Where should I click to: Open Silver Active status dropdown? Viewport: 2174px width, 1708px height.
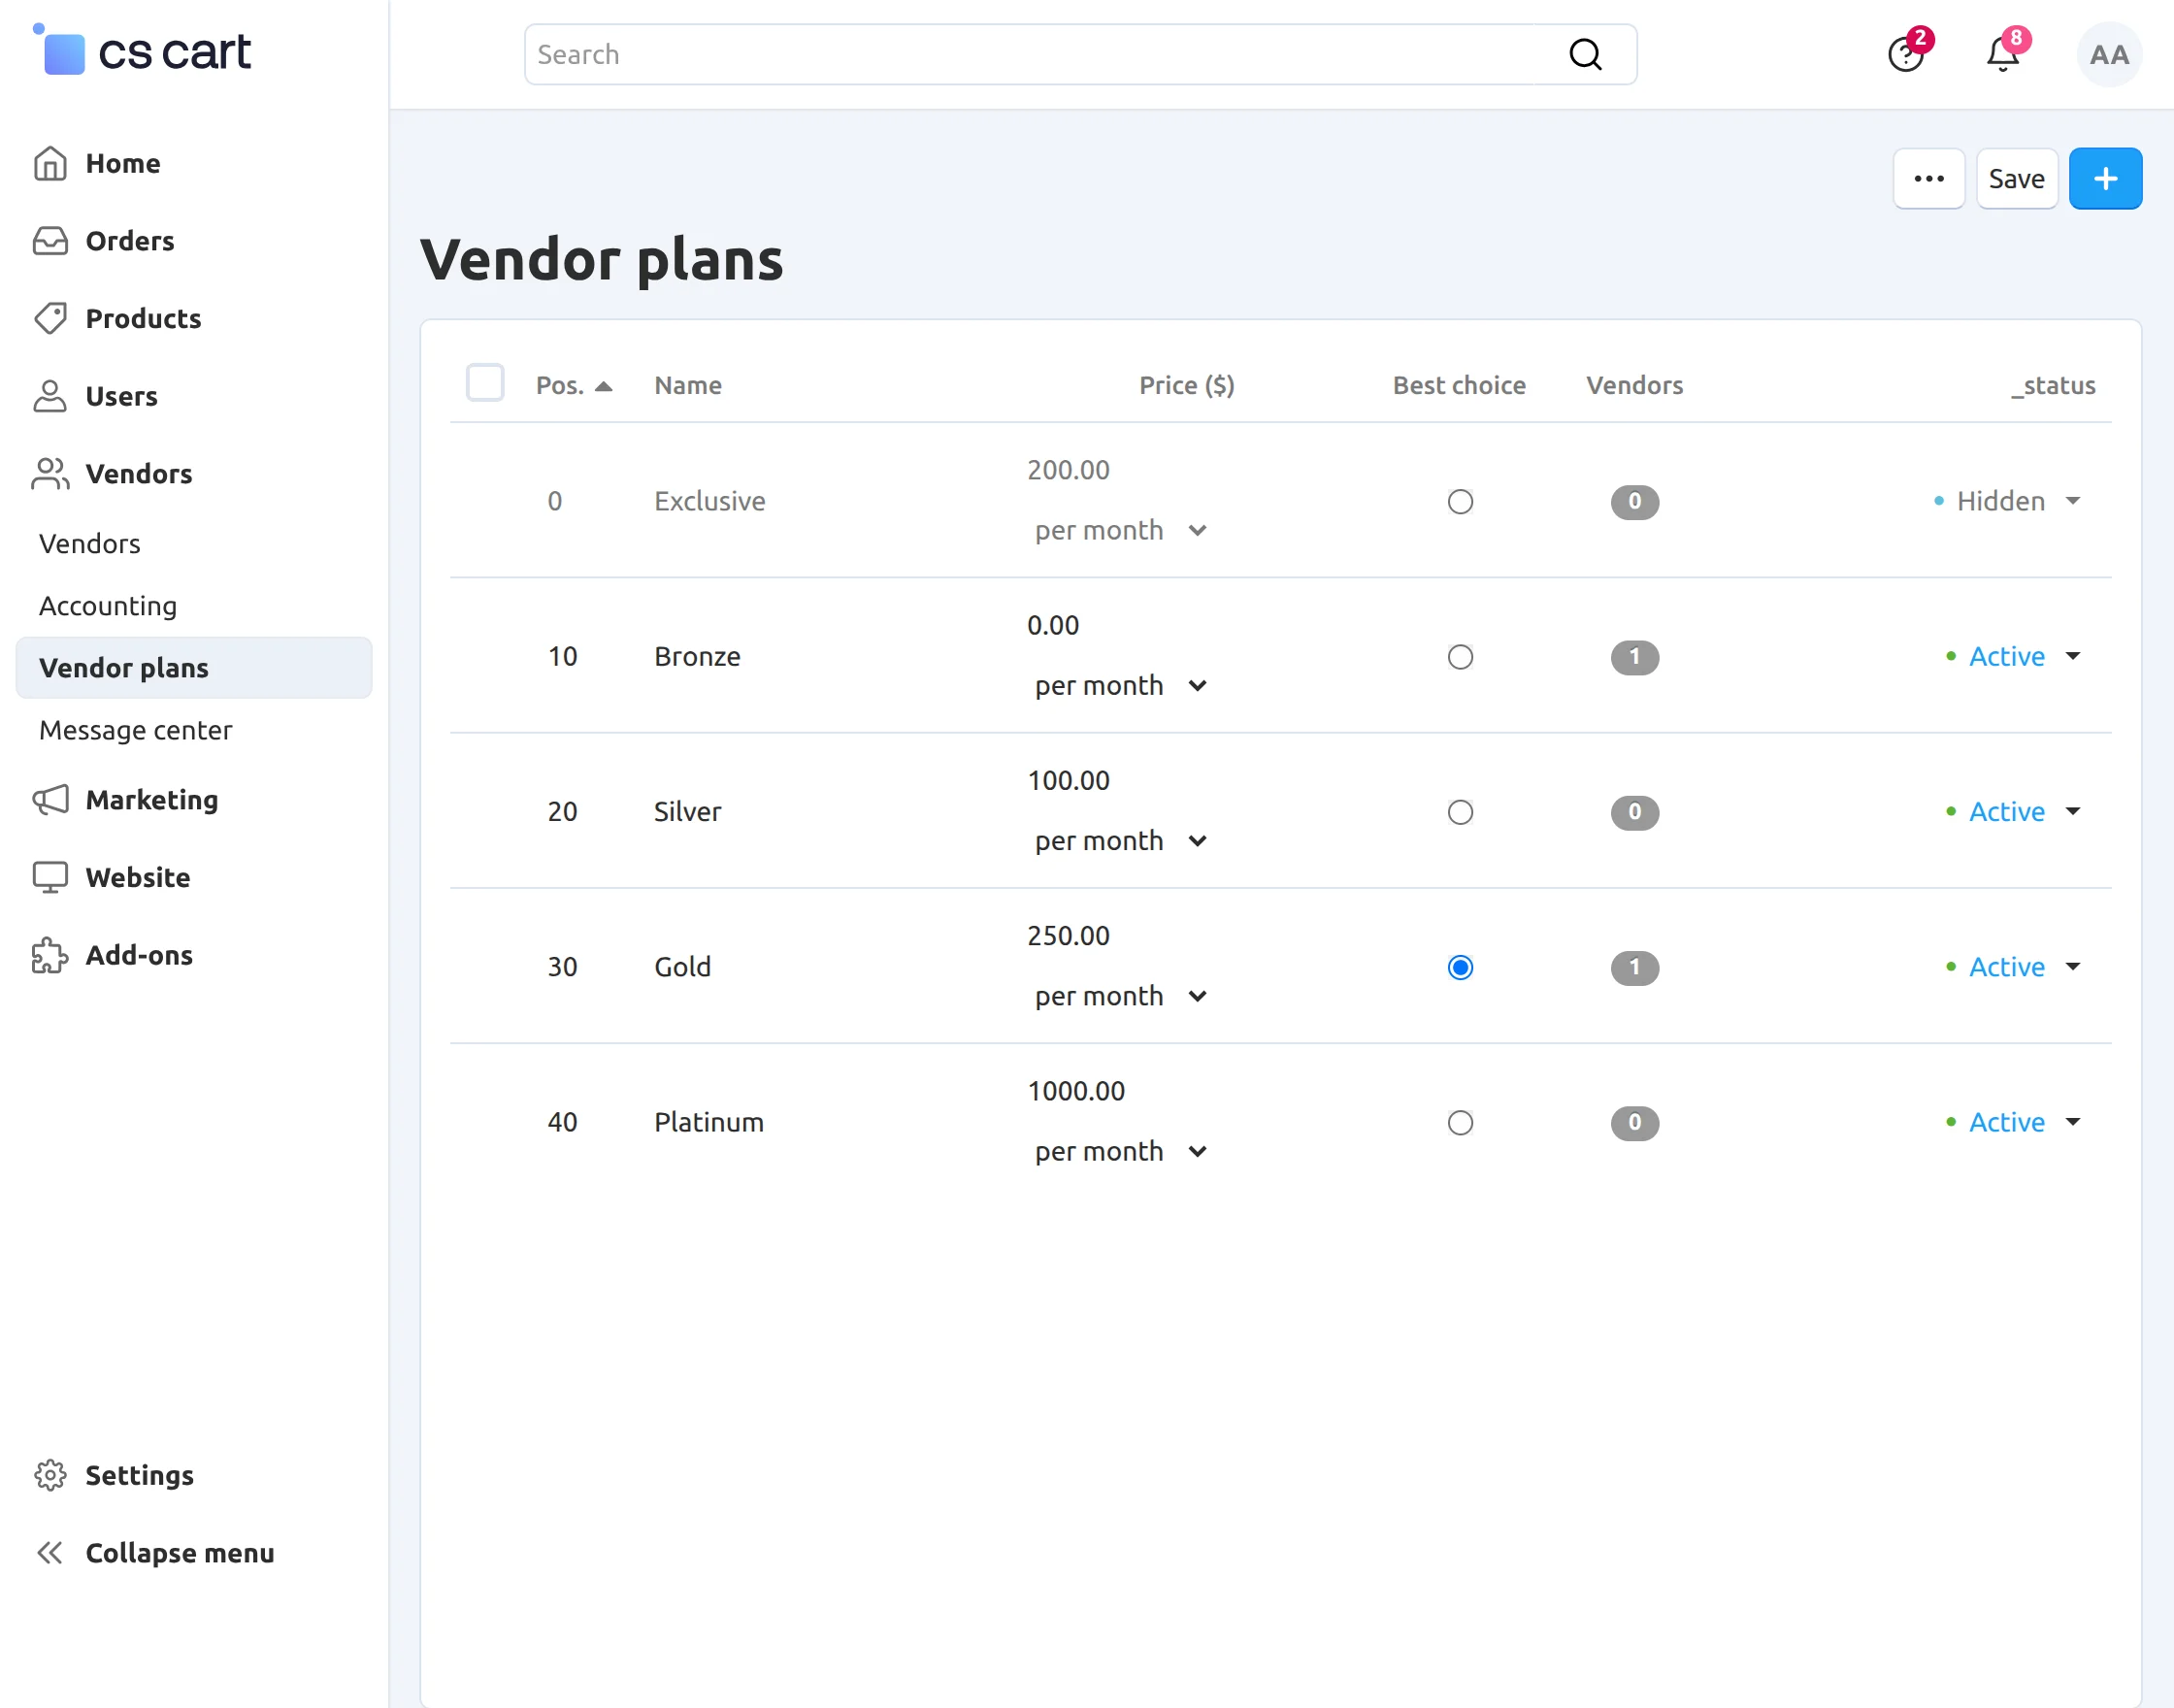point(2013,811)
